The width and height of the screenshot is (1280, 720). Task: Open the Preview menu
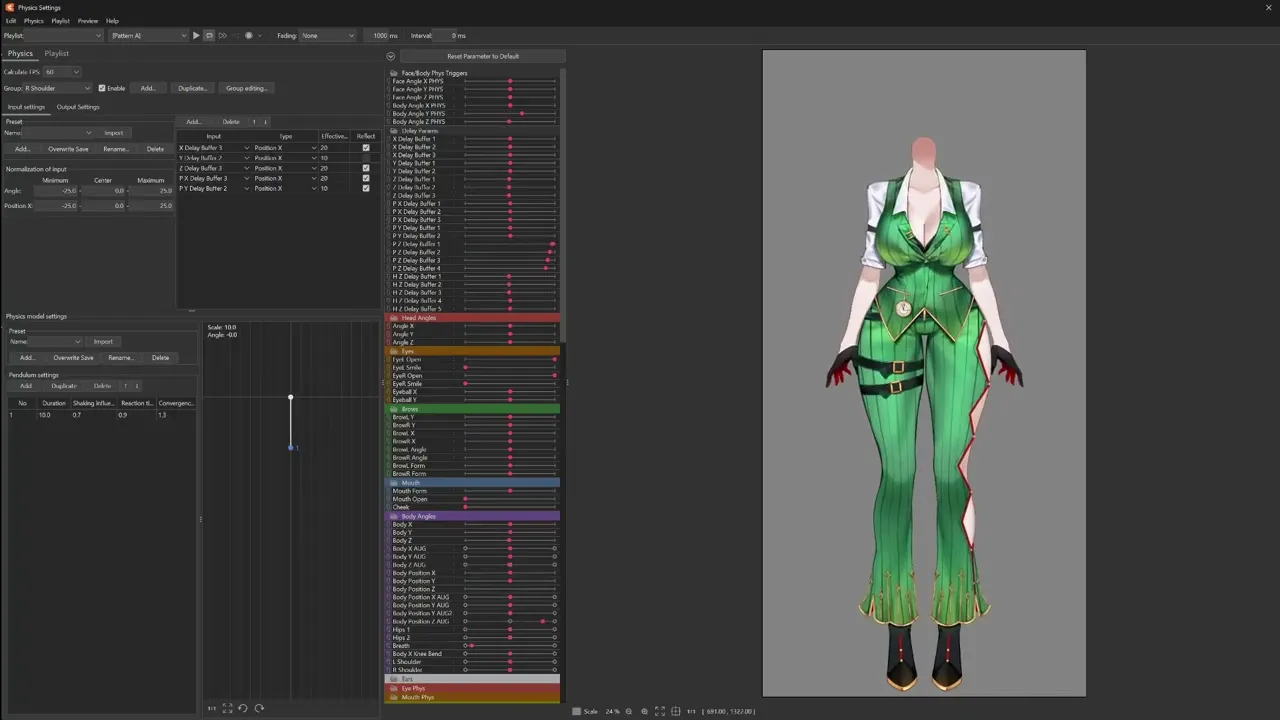[x=88, y=21]
